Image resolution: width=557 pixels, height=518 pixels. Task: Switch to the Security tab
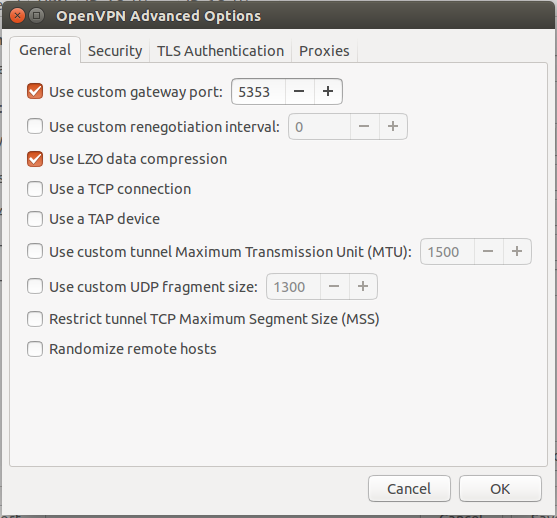pos(115,51)
